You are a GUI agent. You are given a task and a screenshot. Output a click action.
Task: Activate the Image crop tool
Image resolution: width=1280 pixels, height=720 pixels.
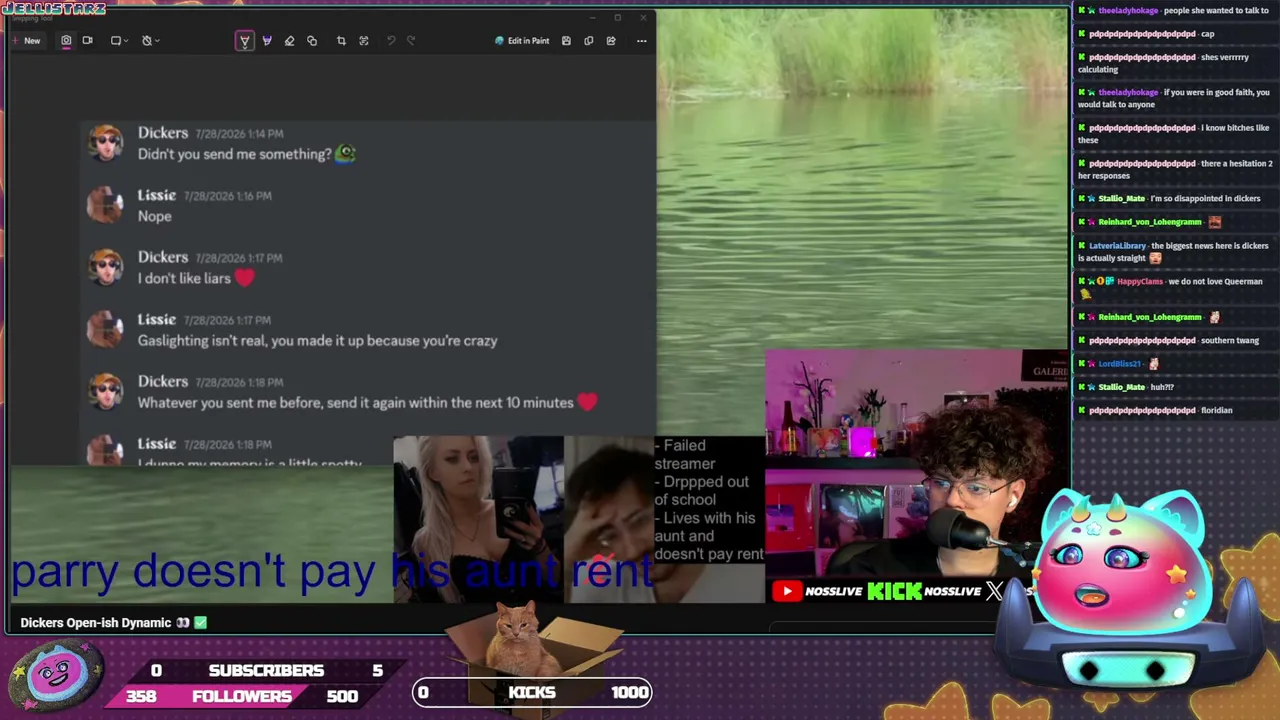[341, 41]
